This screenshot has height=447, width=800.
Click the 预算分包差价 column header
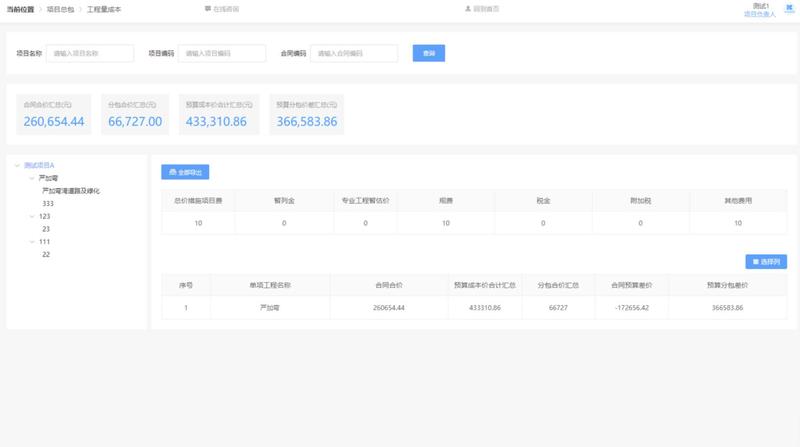pyautogui.click(x=728, y=285)
